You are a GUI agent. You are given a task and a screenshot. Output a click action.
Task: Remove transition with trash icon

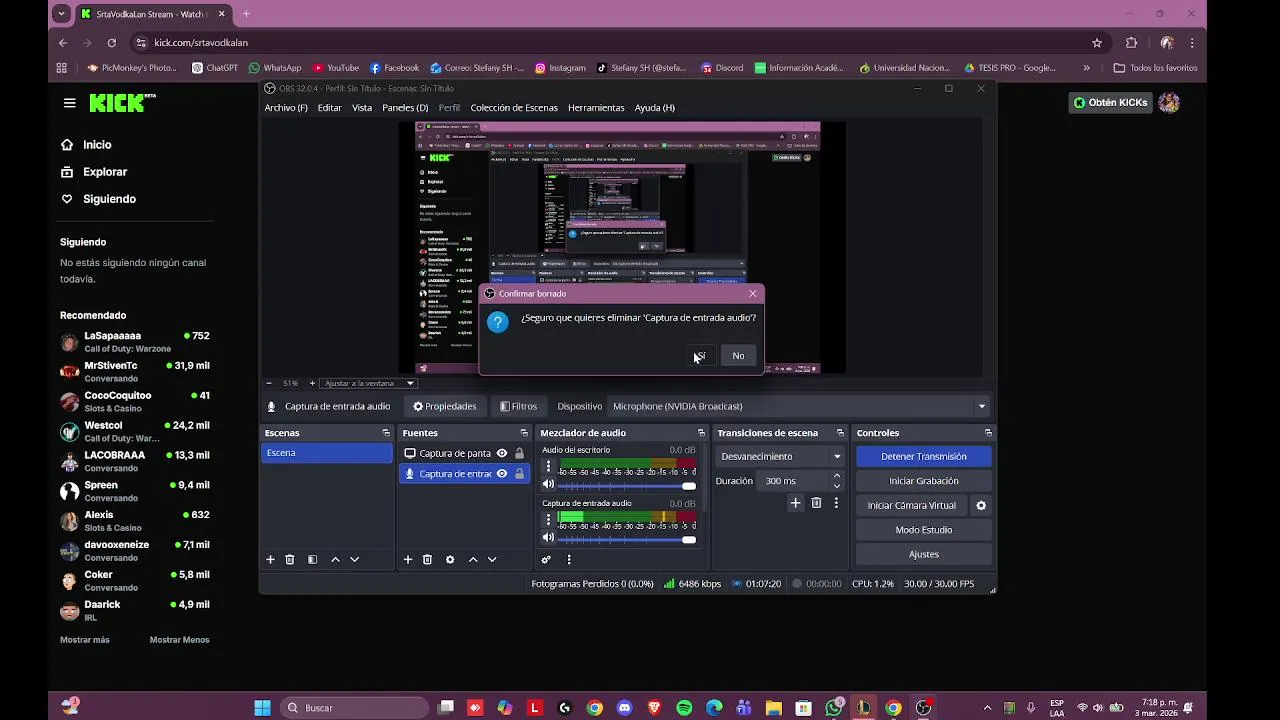816,503
